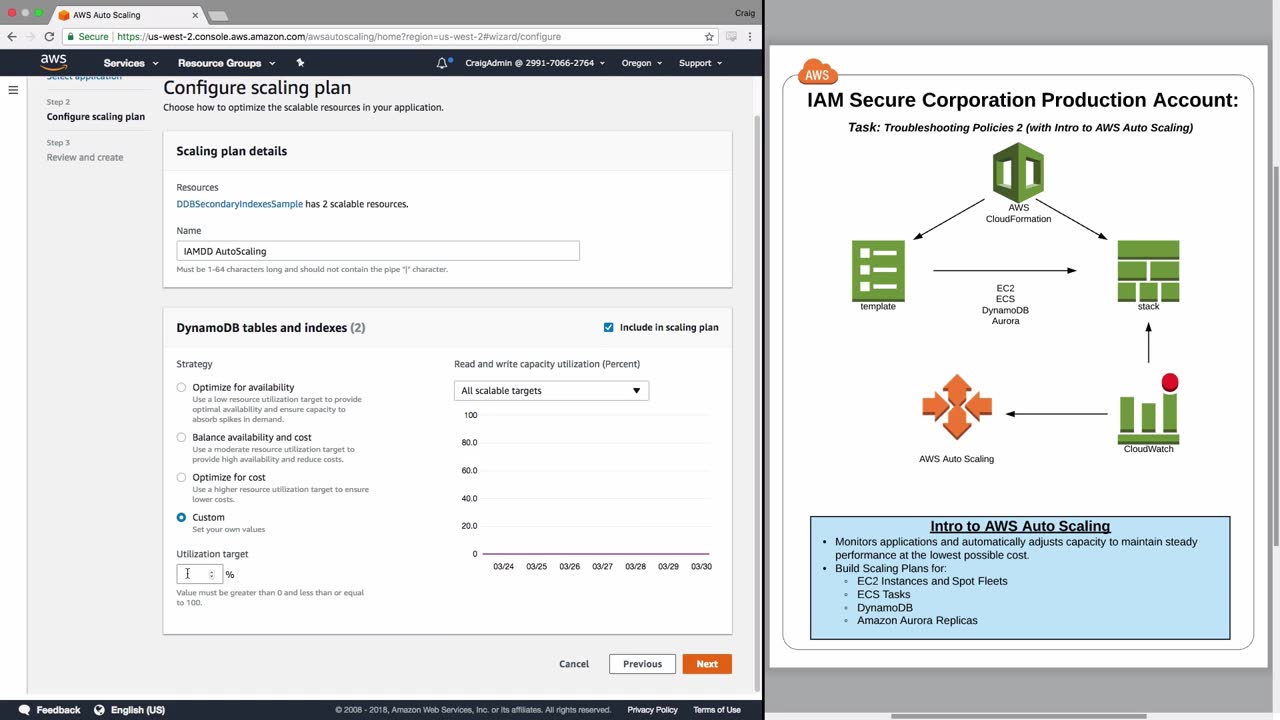Click the Previous button
The image size is (1280, 720).
tap(642, 664)
